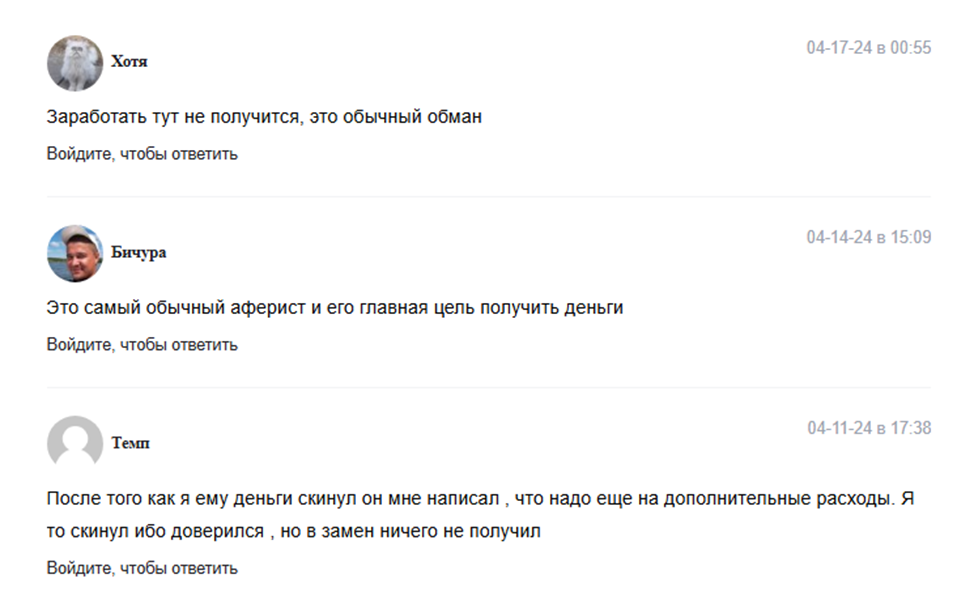Click 'Войдите, чтобы ответить' under Хотя's comment
This screenshot has height=600, width=974.
pyautogui.click(x=142, y=154)
